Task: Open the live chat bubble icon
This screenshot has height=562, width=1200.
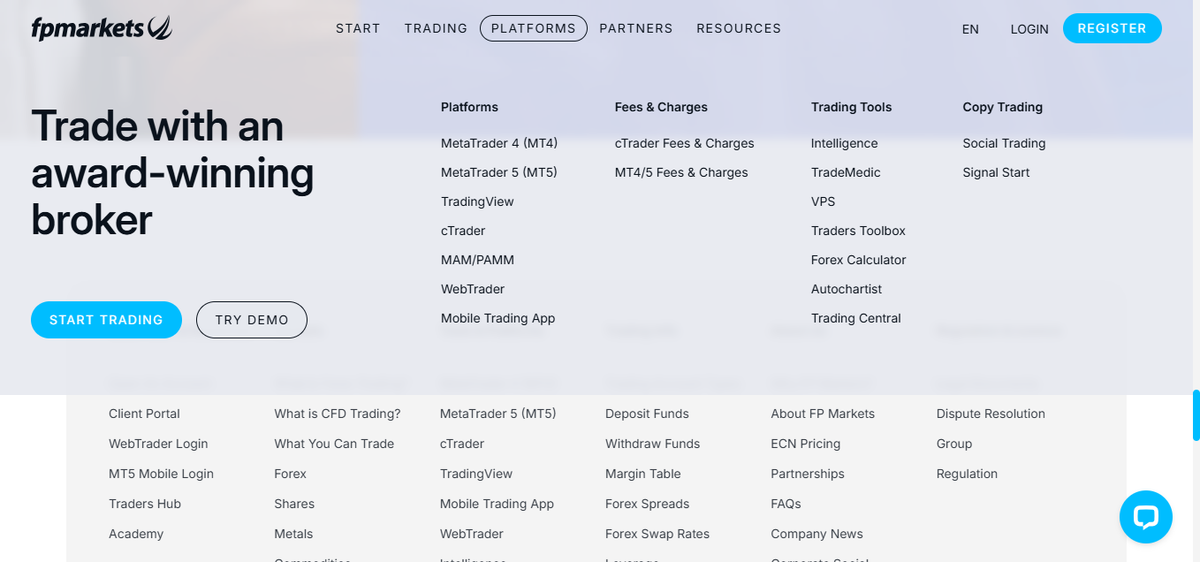Action: pos(1146,517)
